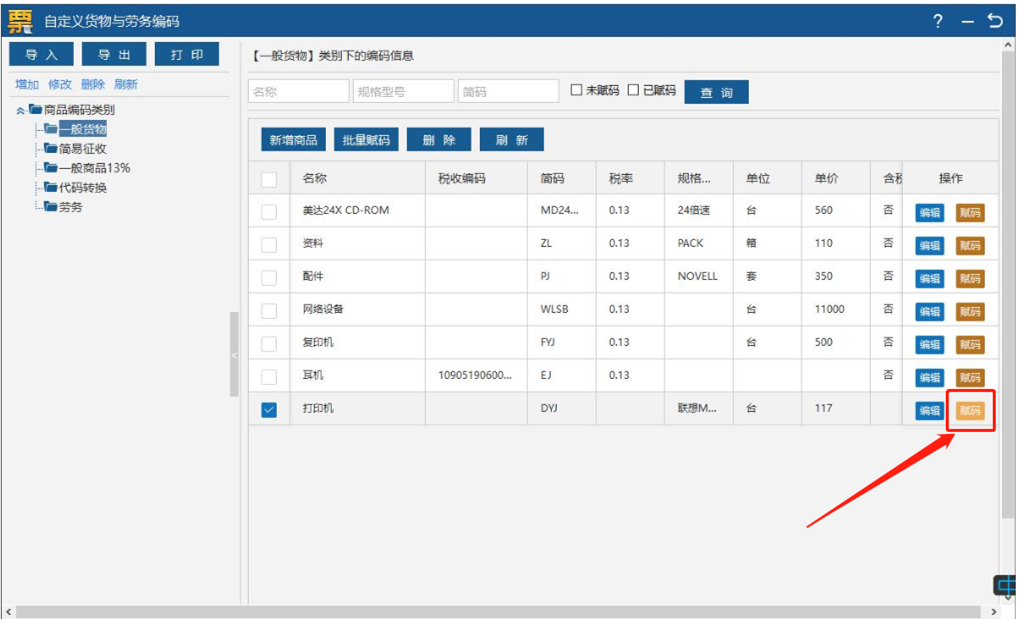Collapse the 商品编码类别 tree root
Viewport: 1017px width, 619px height.
pyautogui.click(x=21, y=110)
